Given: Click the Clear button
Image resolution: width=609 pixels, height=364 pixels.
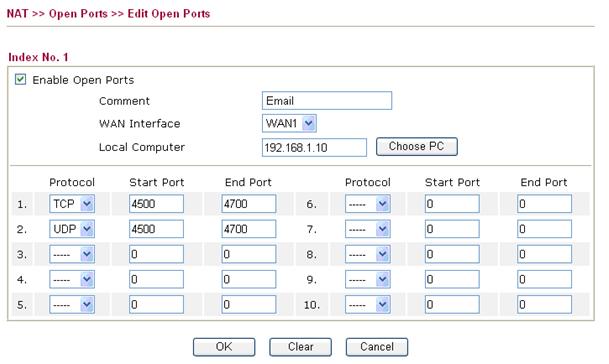Looking at the screenshot, I should tap(301, 347).
